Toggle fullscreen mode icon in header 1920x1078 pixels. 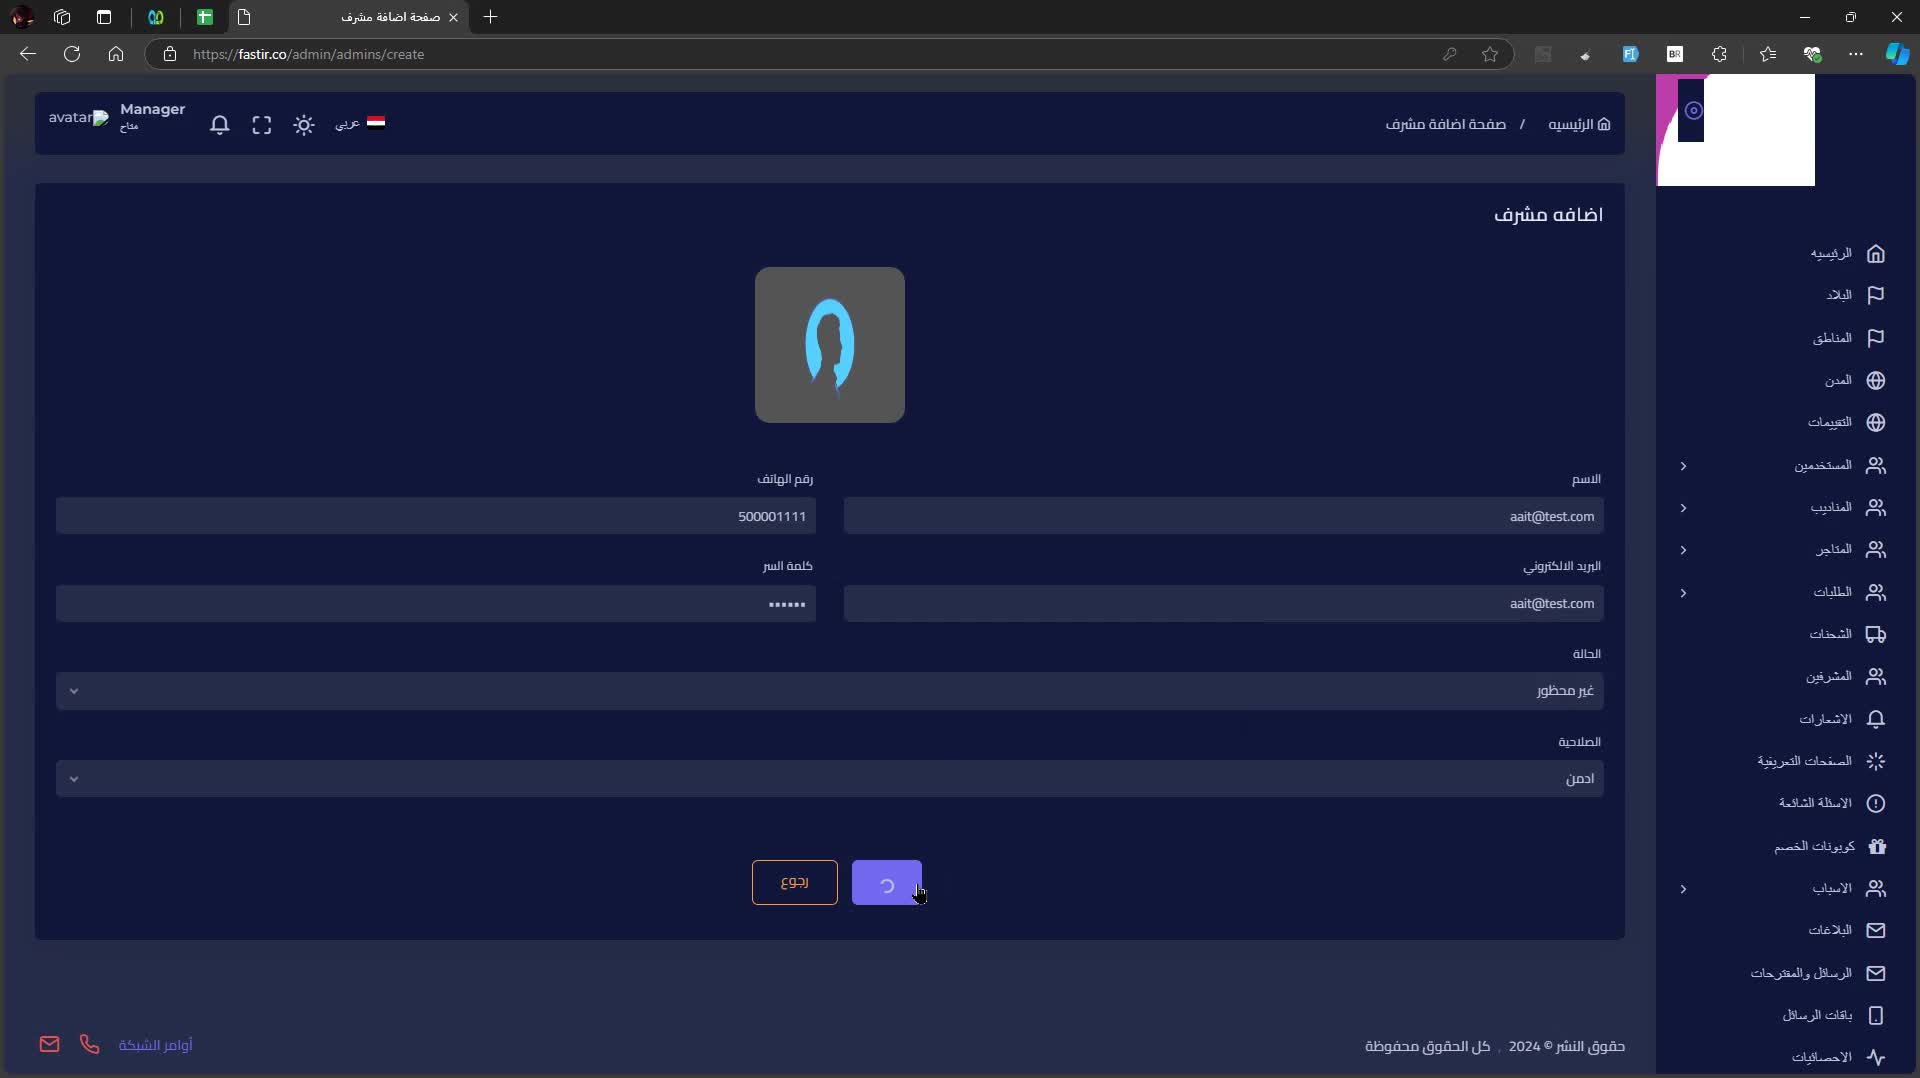click(262, 125)
